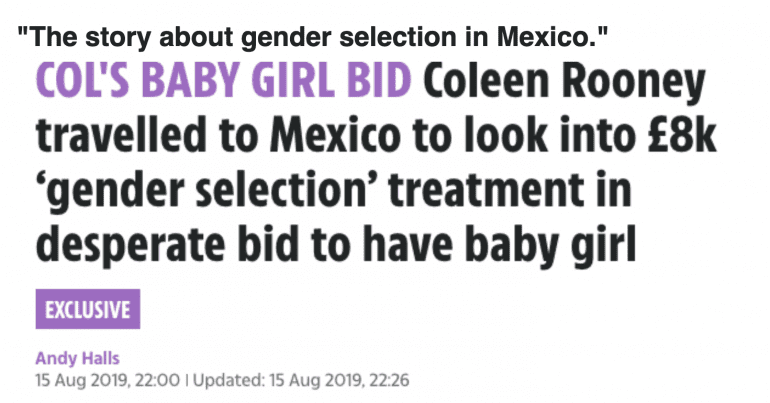This screenshot has height=403, width=770.
Task: Click the Updated 22:26 timestamp
Action: click(x=301, y=380)
